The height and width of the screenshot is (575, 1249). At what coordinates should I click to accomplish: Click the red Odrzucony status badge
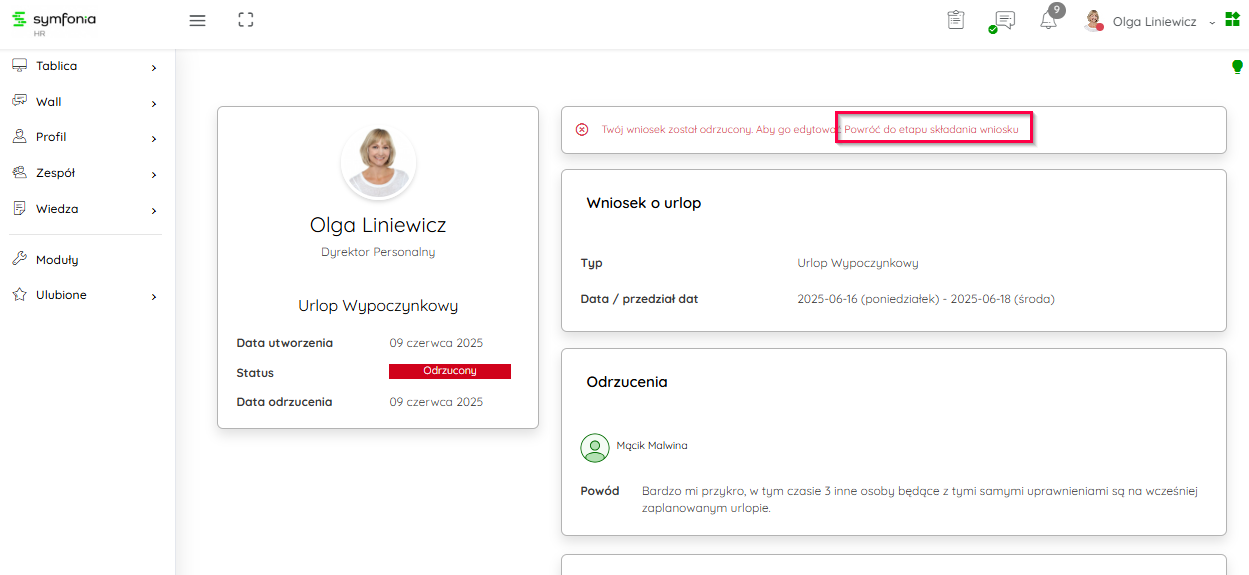click(449, 371)
